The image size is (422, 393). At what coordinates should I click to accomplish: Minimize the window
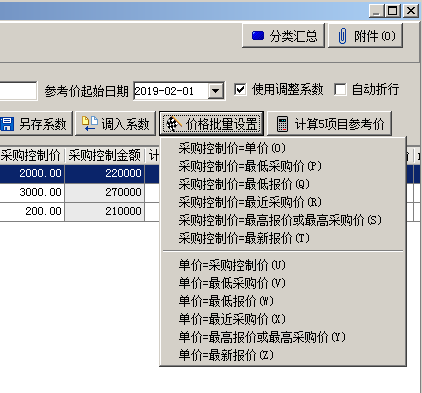pyautogui.click(x=376, y=11)
